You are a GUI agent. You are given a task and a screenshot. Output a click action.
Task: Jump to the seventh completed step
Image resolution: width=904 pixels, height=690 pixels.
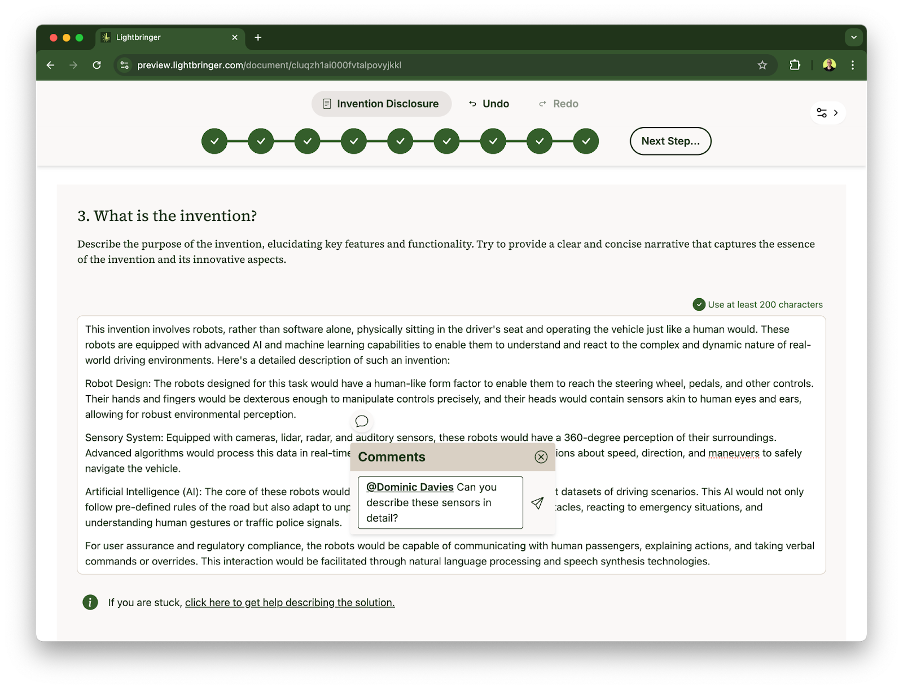(493, 141)
